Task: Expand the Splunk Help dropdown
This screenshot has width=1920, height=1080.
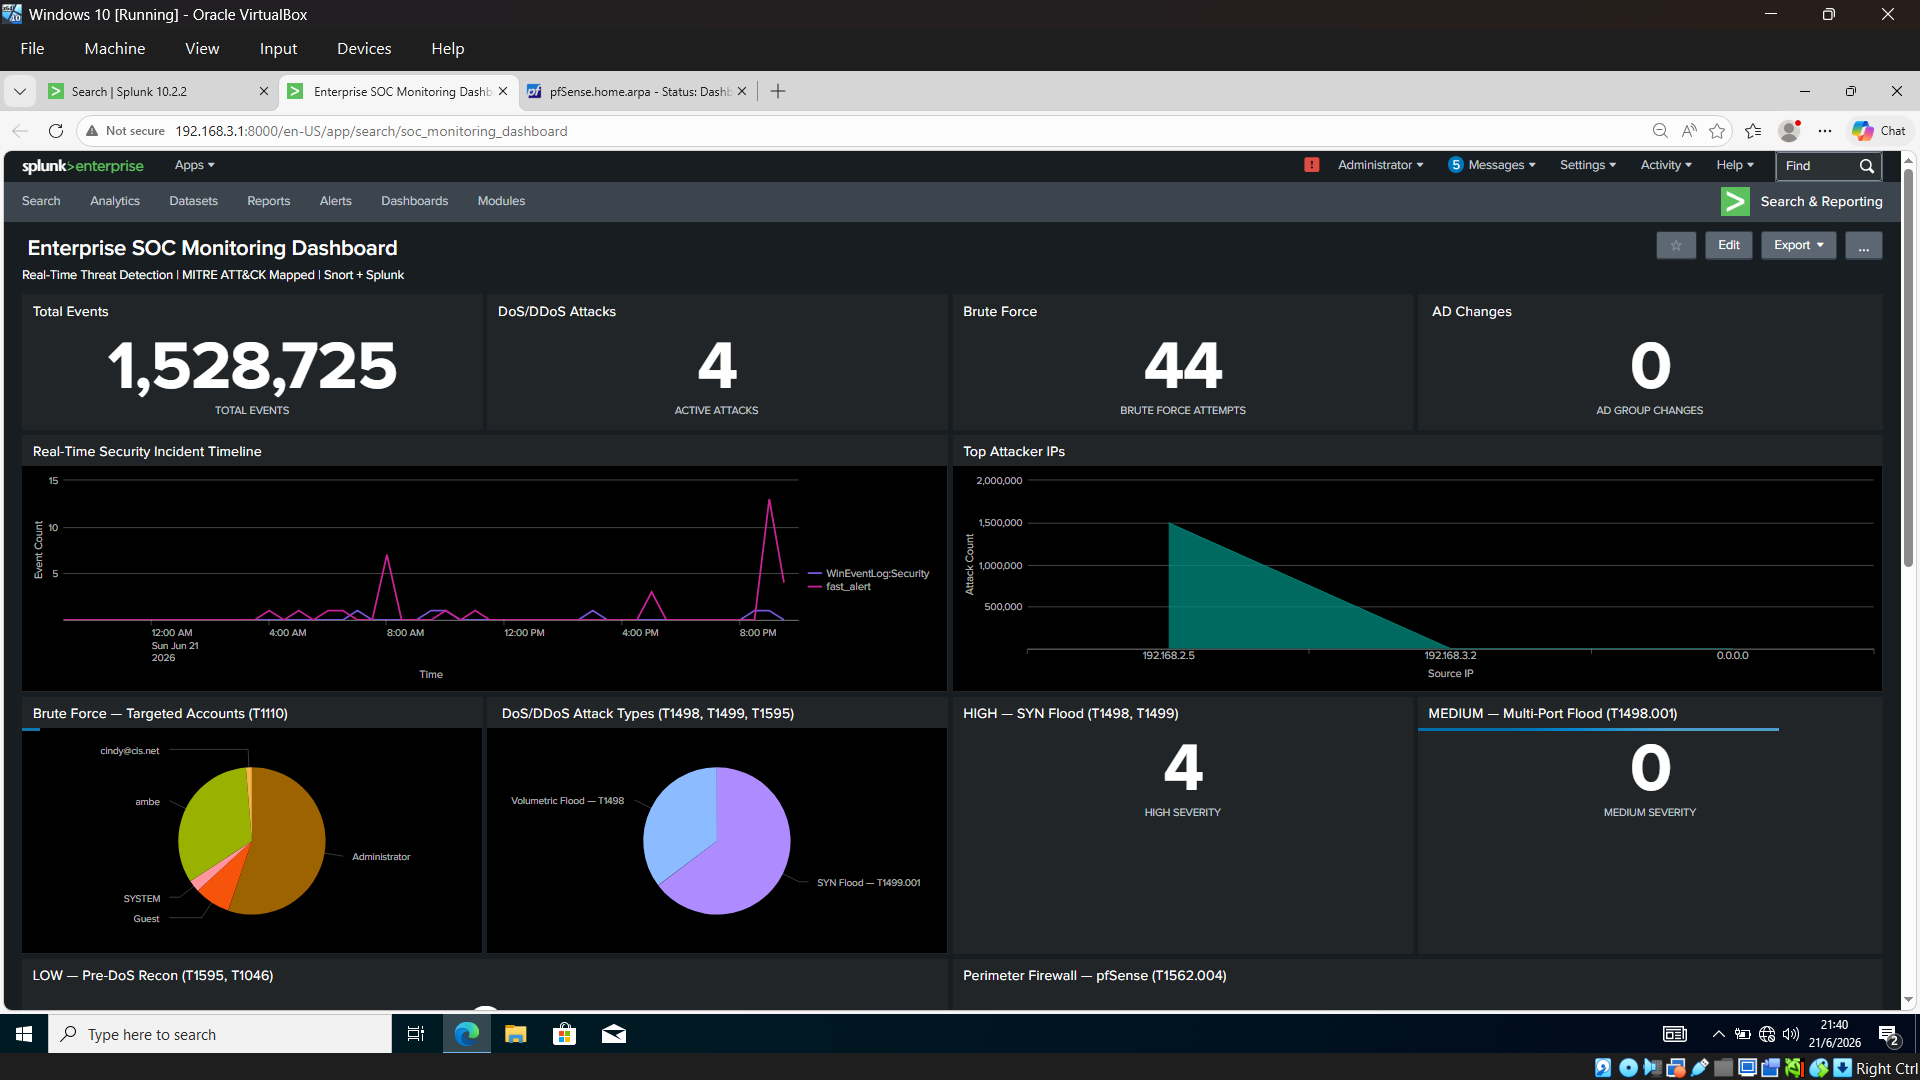Action: click(1735, 165)
